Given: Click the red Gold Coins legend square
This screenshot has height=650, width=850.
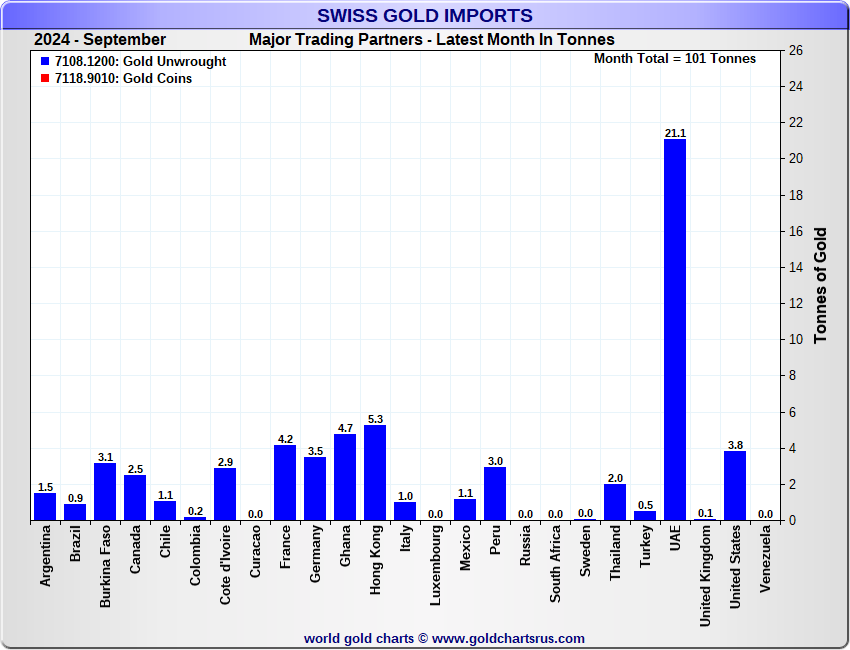Looking at the screenshot, I should click(x=45, y=78).
